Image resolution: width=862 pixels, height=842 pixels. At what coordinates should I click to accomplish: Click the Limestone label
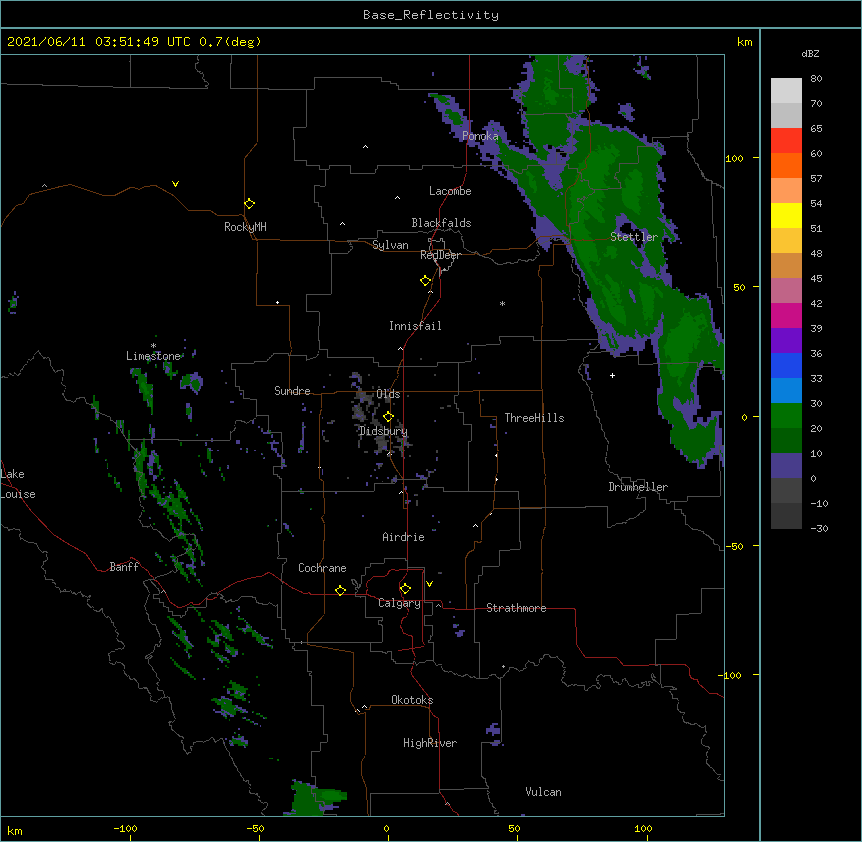tap(153, 356)
